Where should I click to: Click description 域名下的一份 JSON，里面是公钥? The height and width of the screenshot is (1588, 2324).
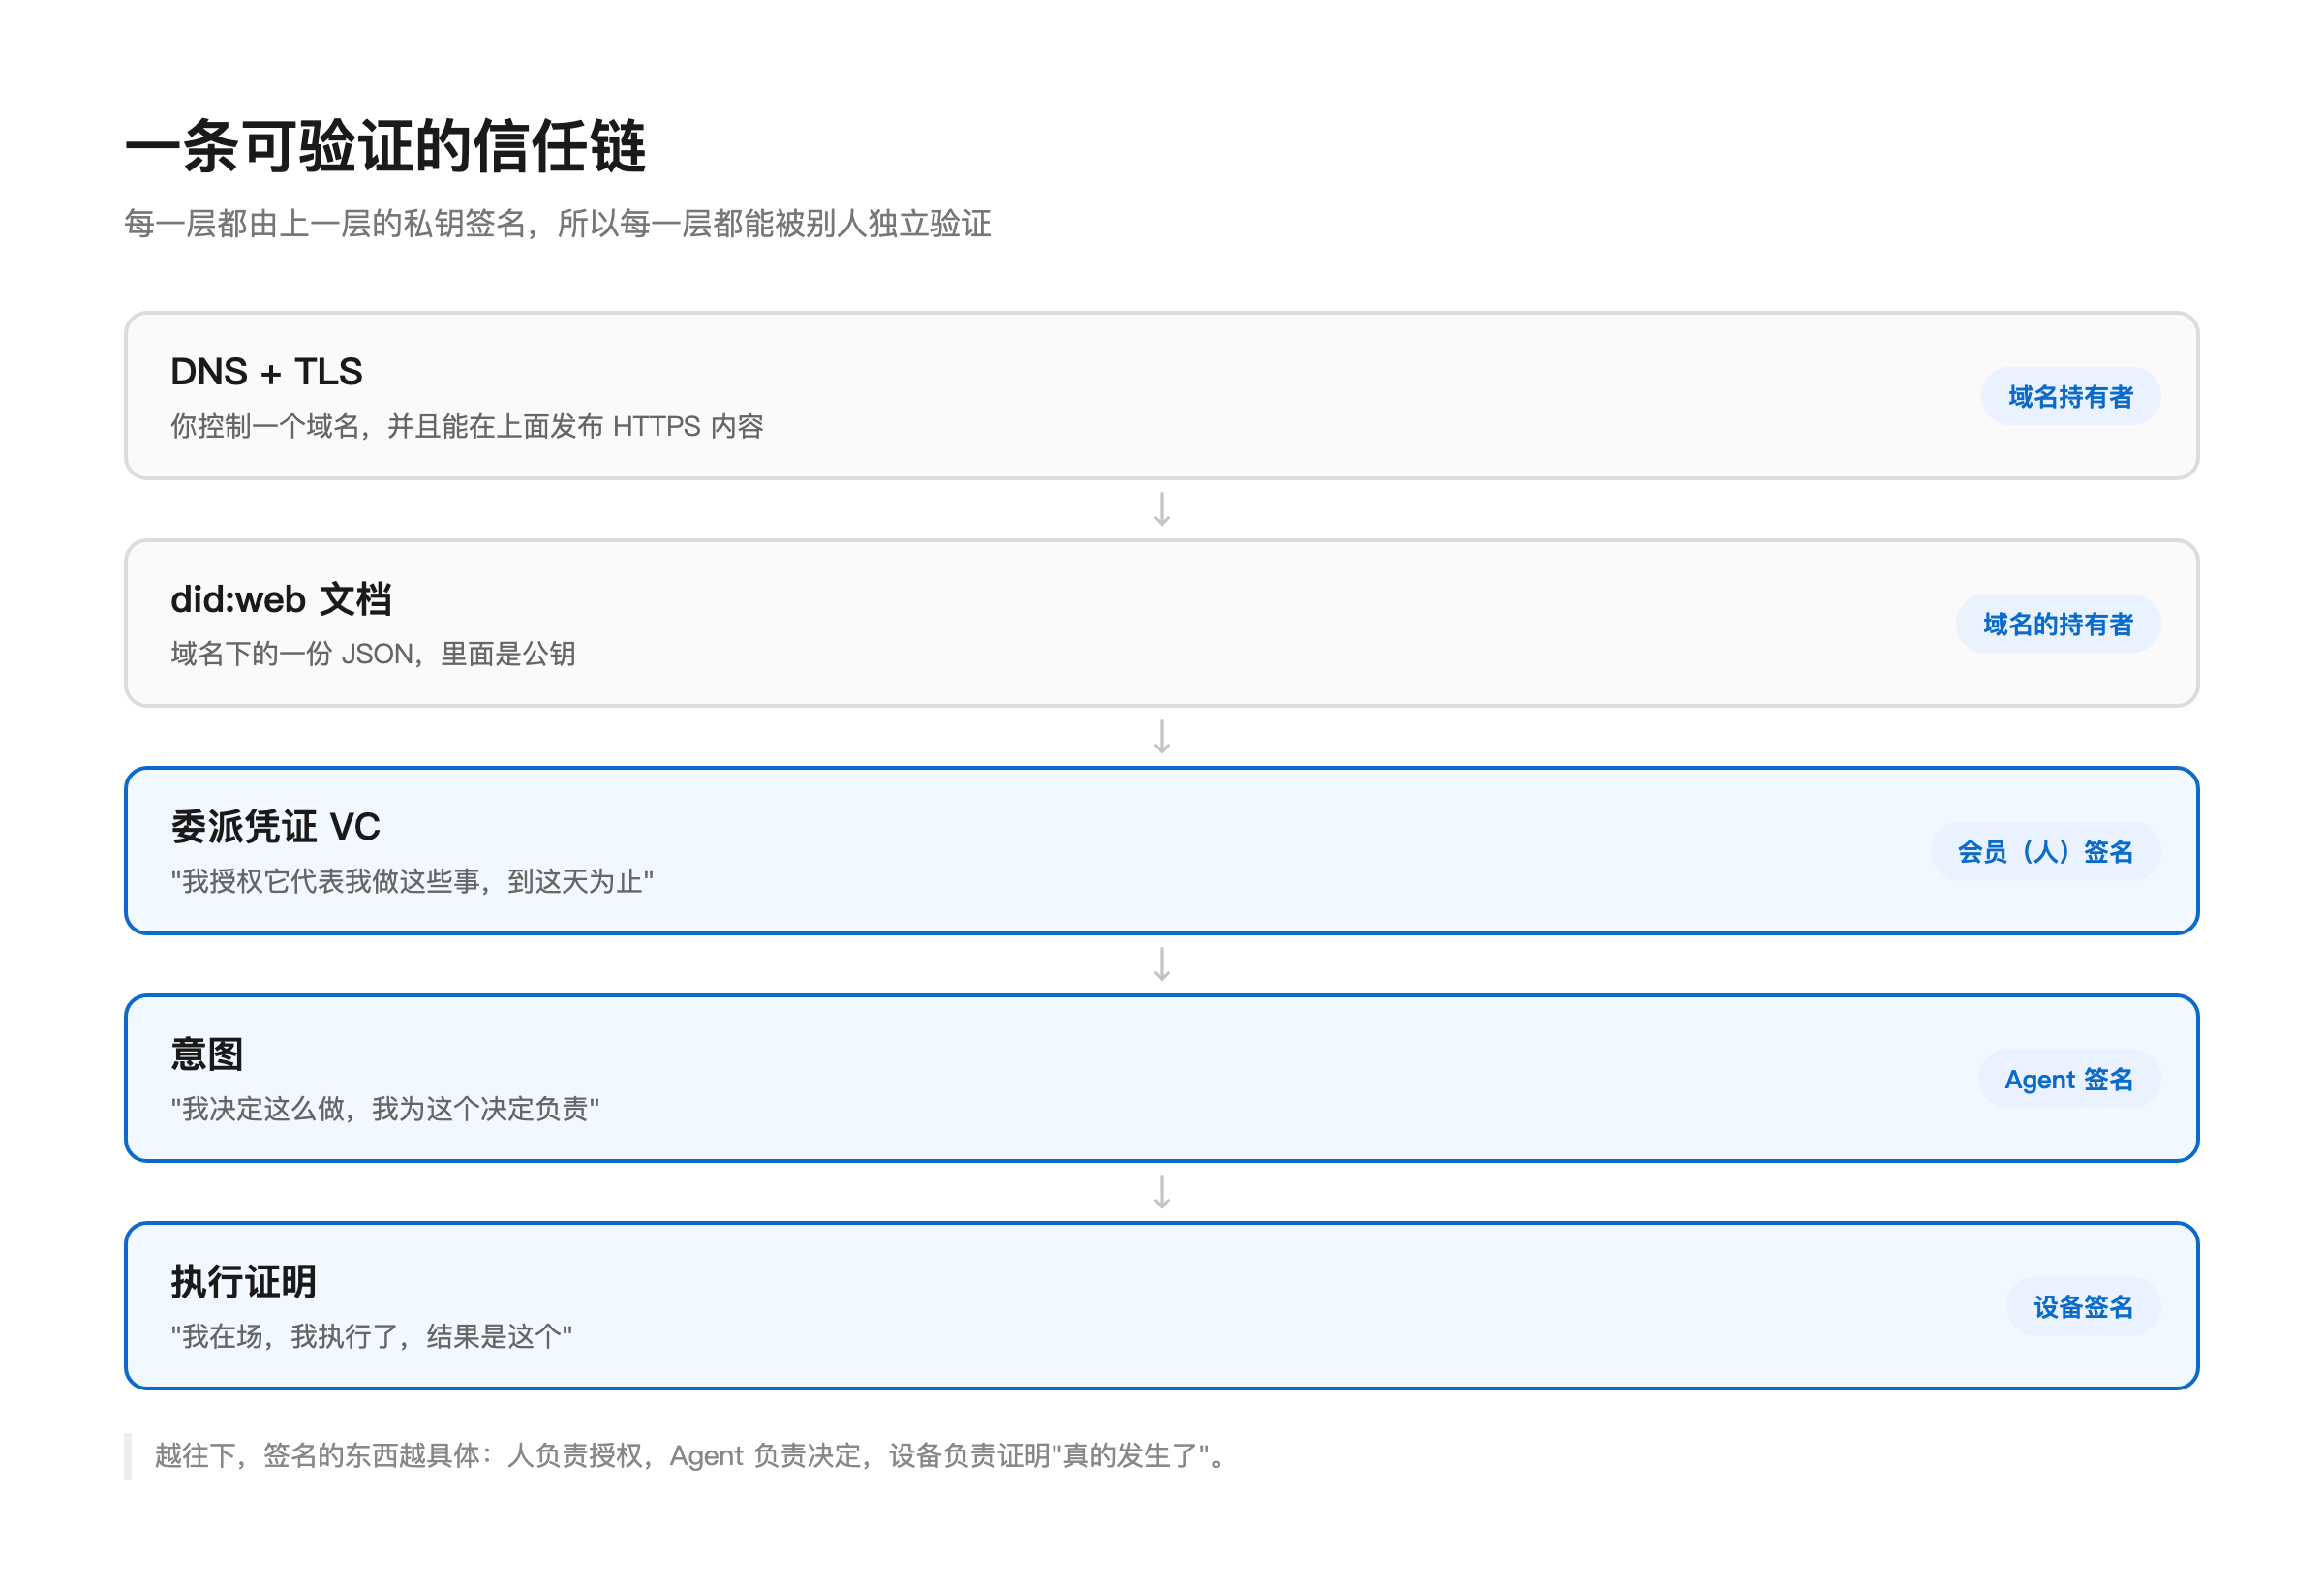coord(372,653)
